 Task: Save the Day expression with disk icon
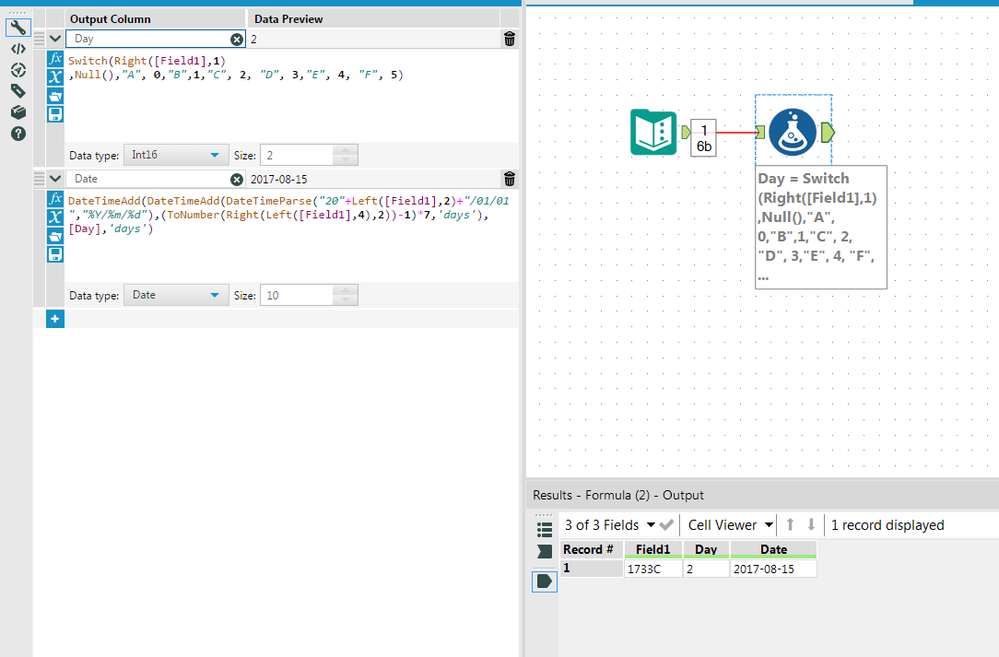(x=55, y=115)
